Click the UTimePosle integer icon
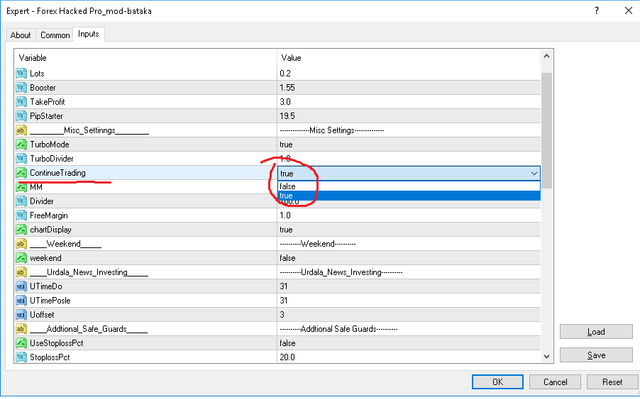The height and width of the screenshot is (399, 640). tap(21, 301)
